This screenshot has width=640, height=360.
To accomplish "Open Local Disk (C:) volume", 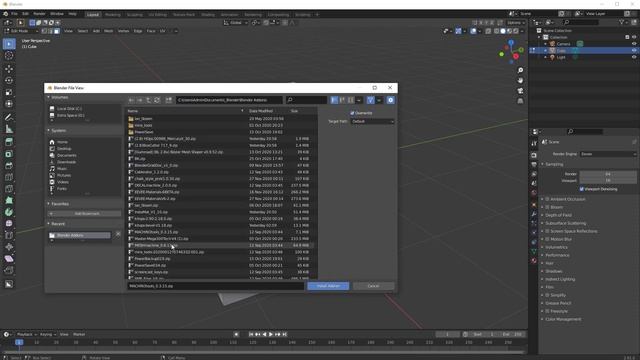I will pos(69,109).
